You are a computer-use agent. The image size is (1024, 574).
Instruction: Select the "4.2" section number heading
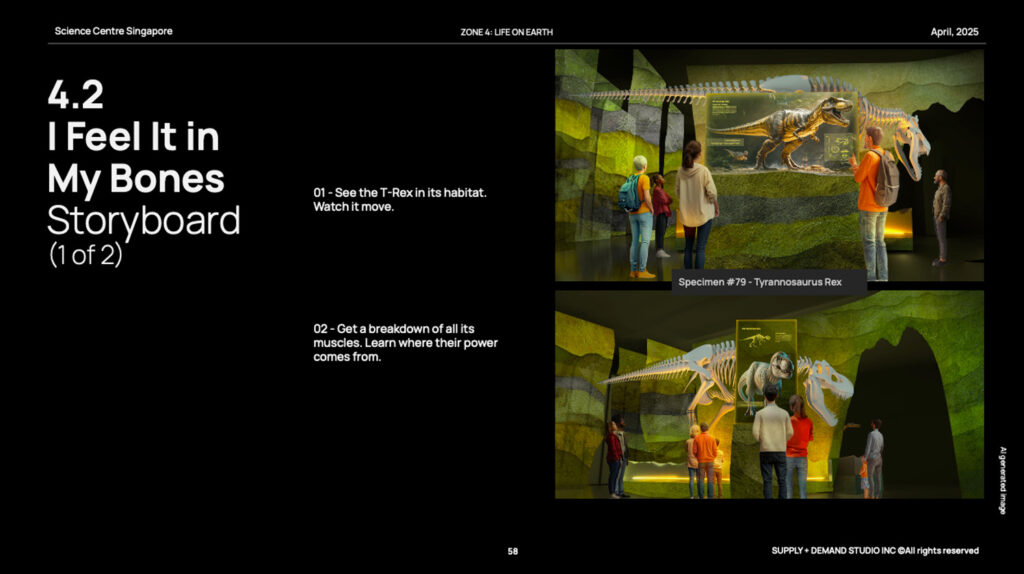tap(76, 96)
